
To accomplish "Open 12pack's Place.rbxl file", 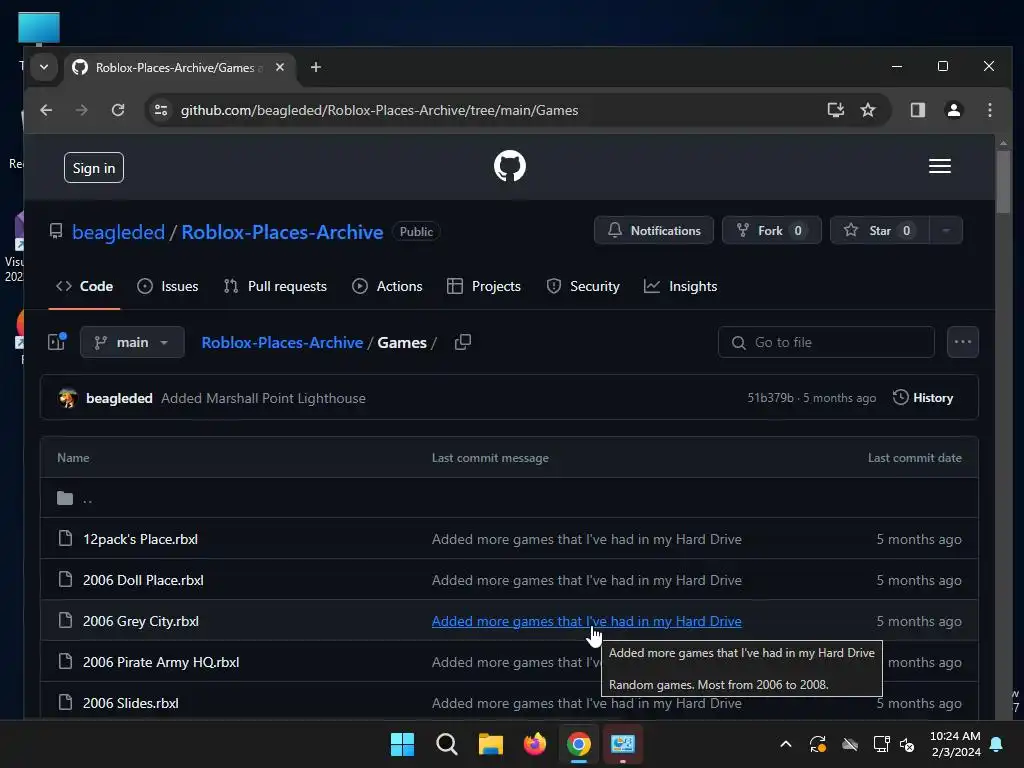I will coord(140,539).
